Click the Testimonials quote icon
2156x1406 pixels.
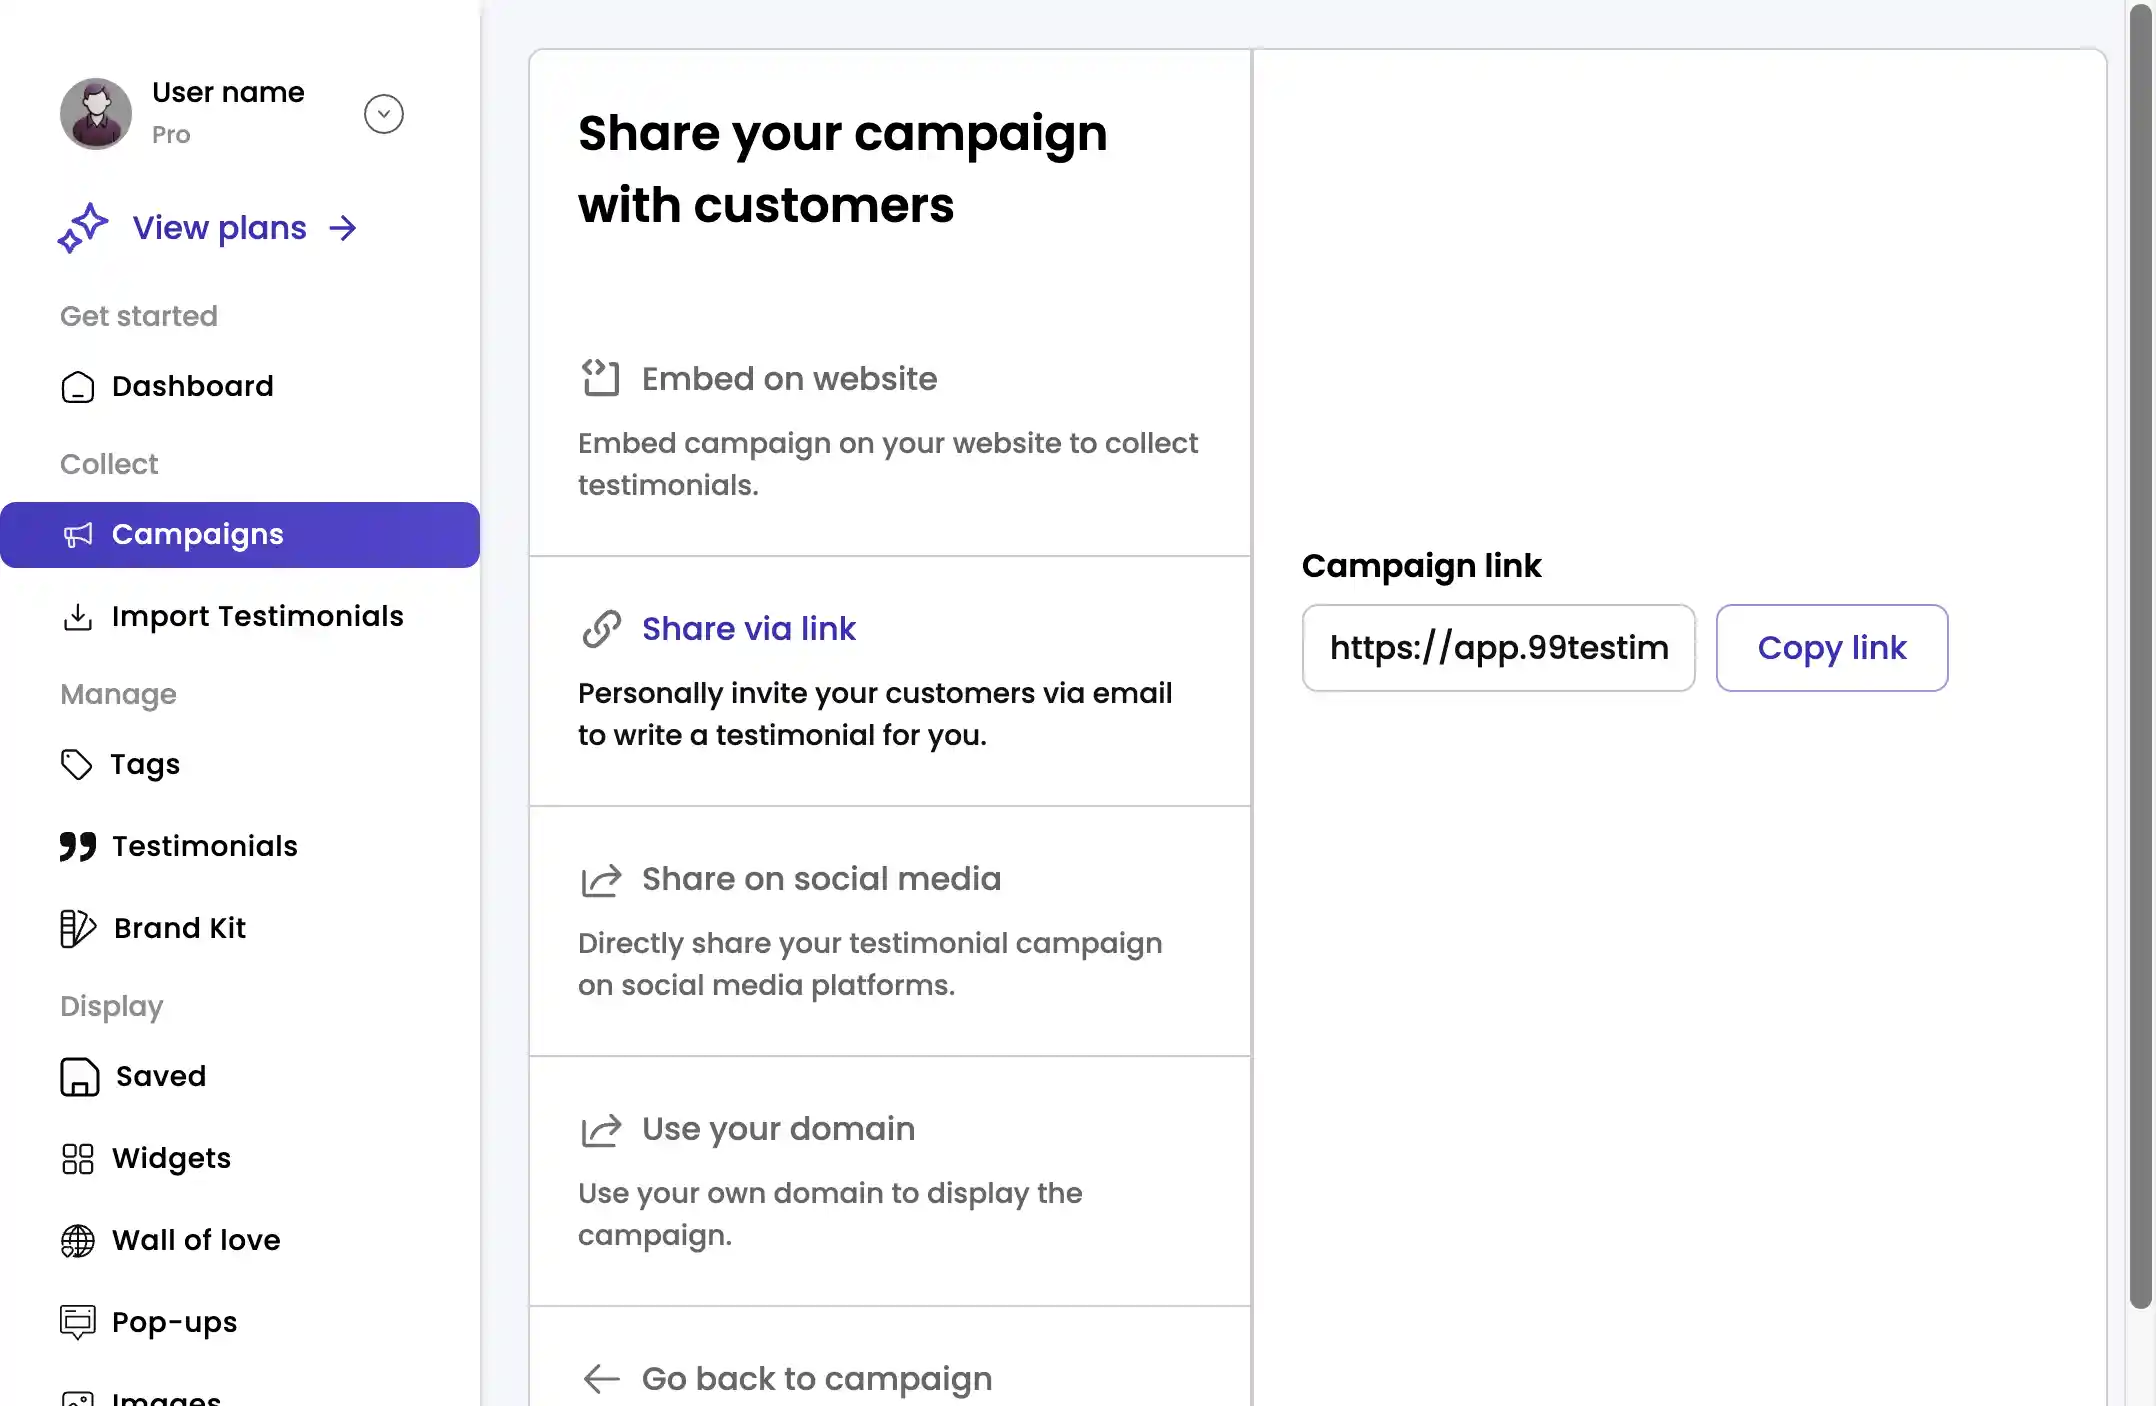77,847
